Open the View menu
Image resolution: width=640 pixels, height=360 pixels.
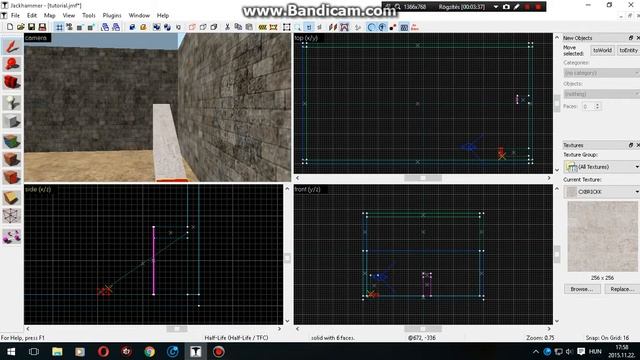(x=69, y=15)
